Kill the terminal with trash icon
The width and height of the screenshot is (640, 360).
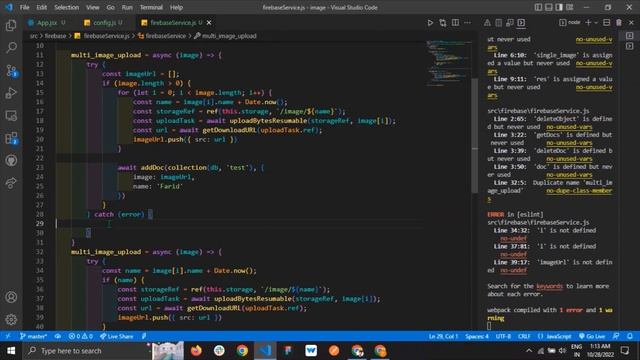tap(619, 23)
